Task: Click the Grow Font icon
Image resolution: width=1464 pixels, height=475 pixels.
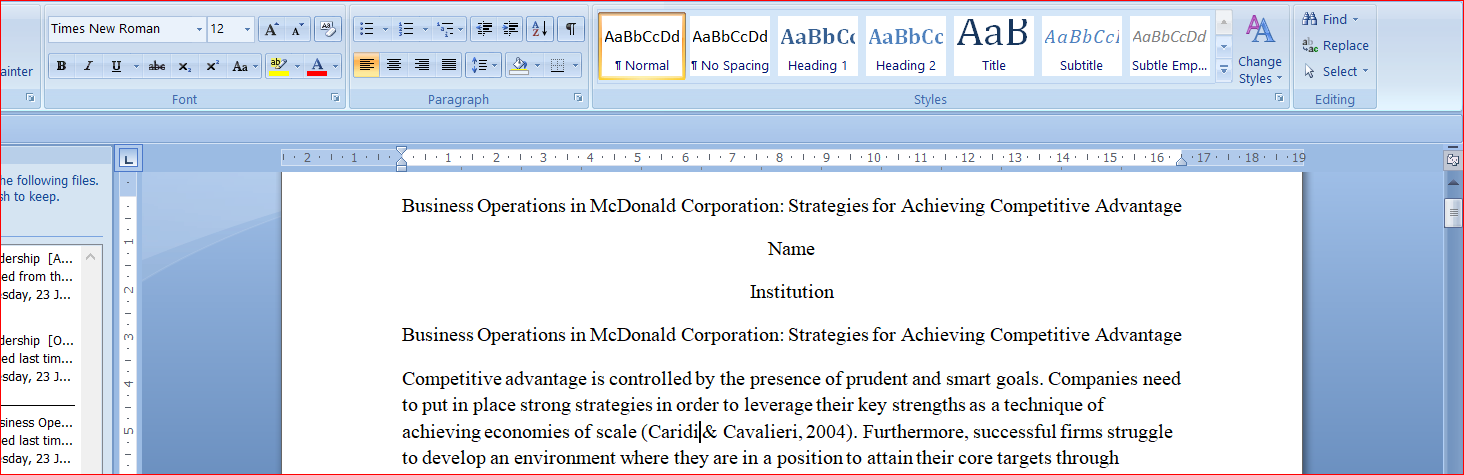Action: click(271, 29)
